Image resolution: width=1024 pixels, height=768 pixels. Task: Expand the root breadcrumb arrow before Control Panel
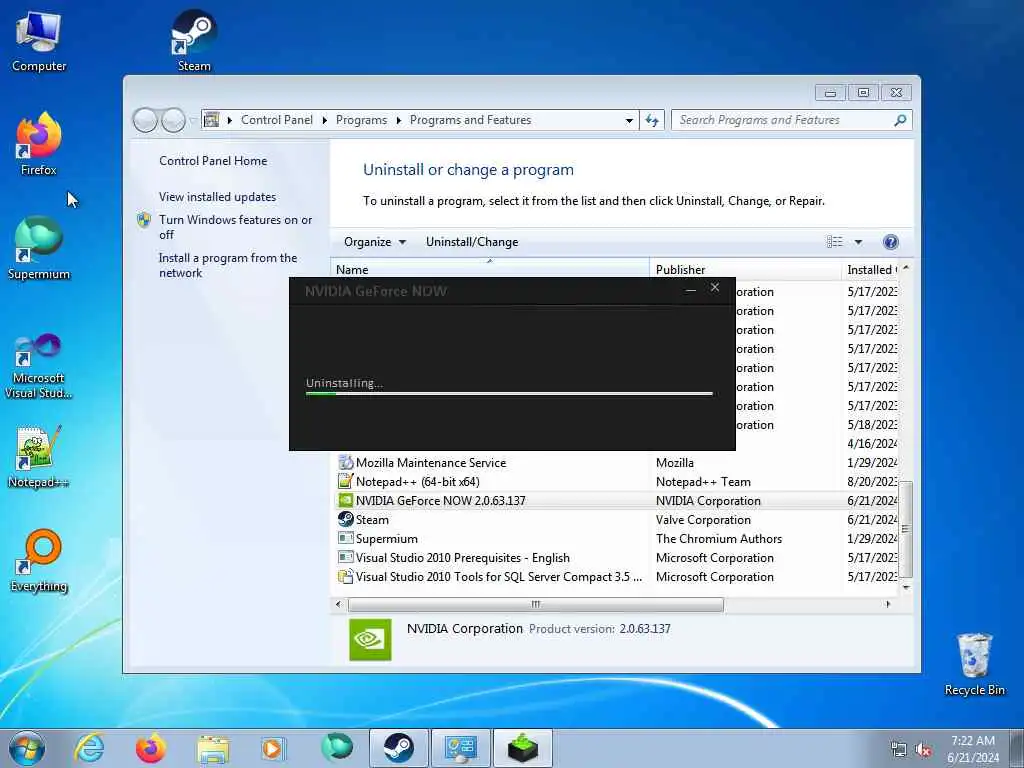coord(230,120)
